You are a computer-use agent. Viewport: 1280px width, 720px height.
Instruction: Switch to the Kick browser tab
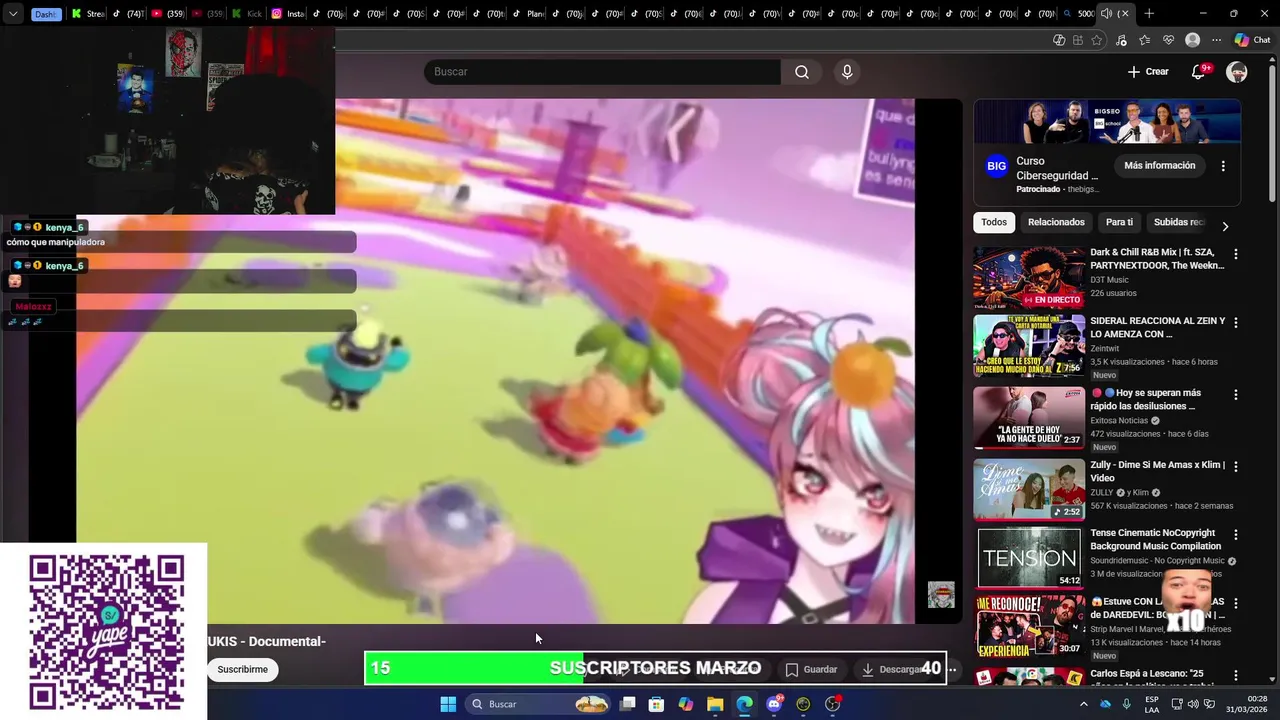tap(246, 14)
